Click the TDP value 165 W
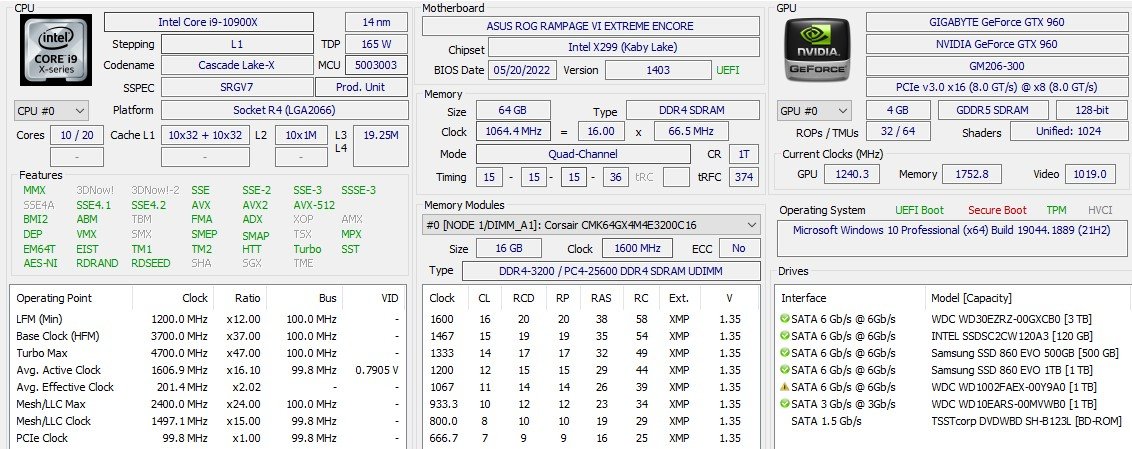This screenshot has width=1132, height=449. point(376,44)
